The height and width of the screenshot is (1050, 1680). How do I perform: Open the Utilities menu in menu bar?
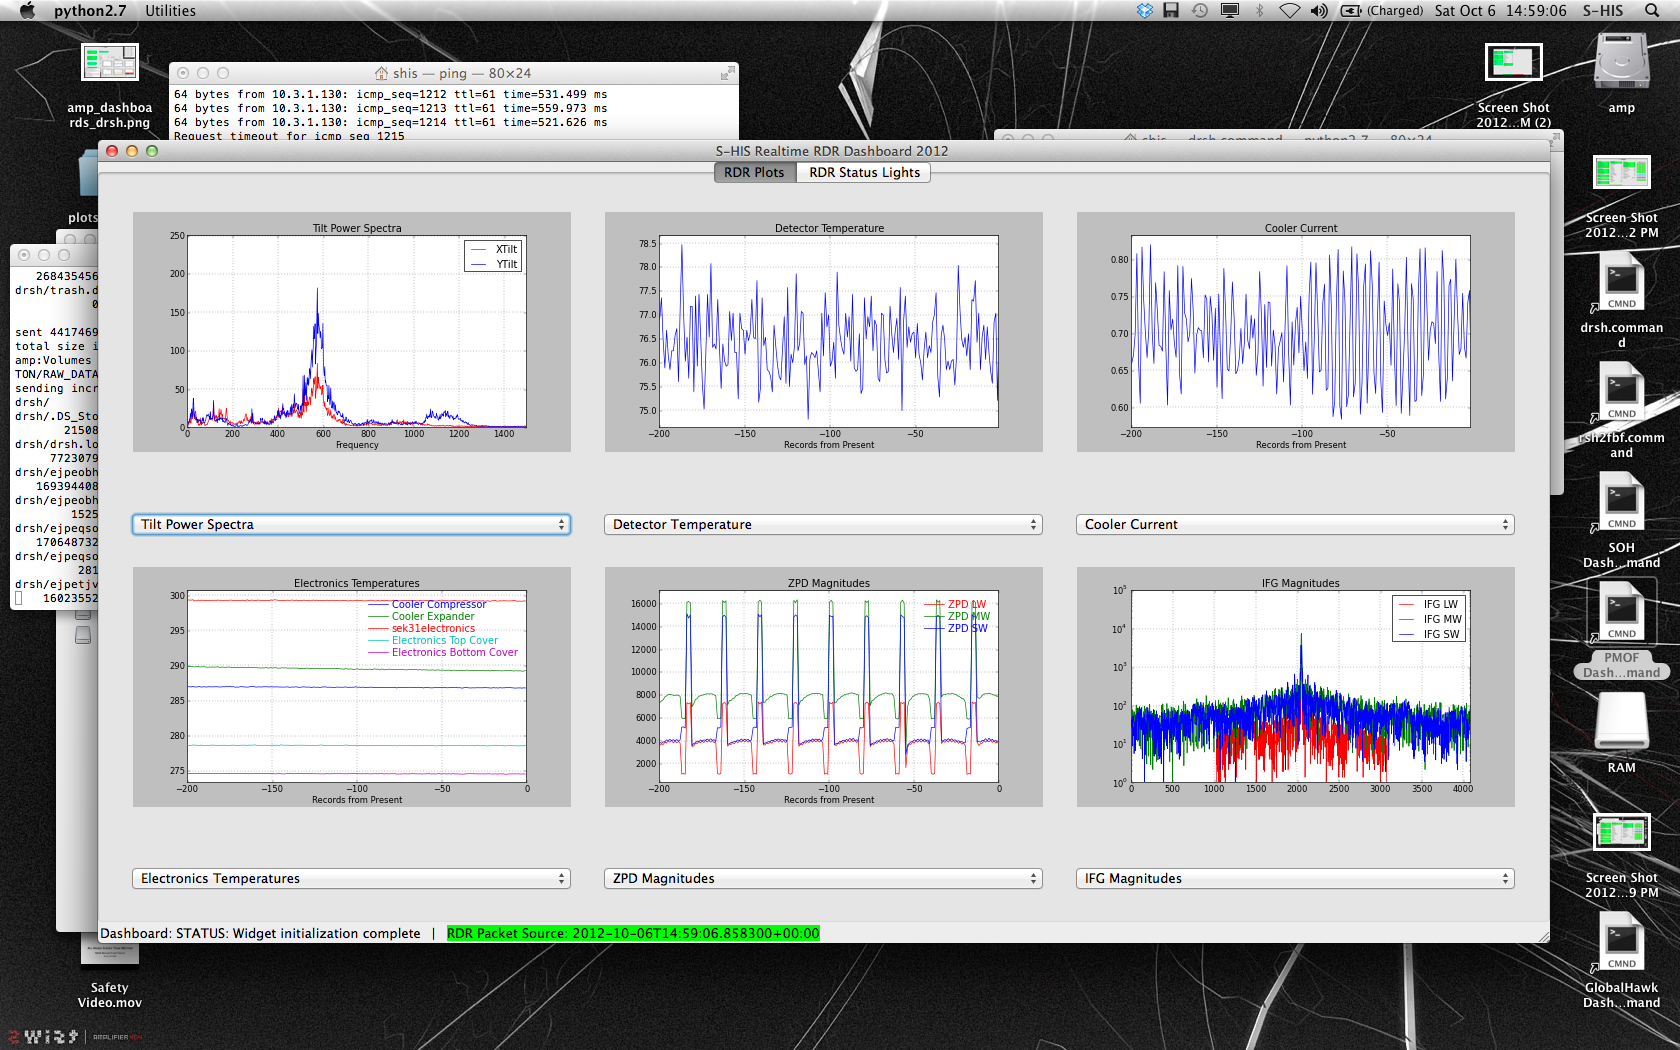coord(170,11)
